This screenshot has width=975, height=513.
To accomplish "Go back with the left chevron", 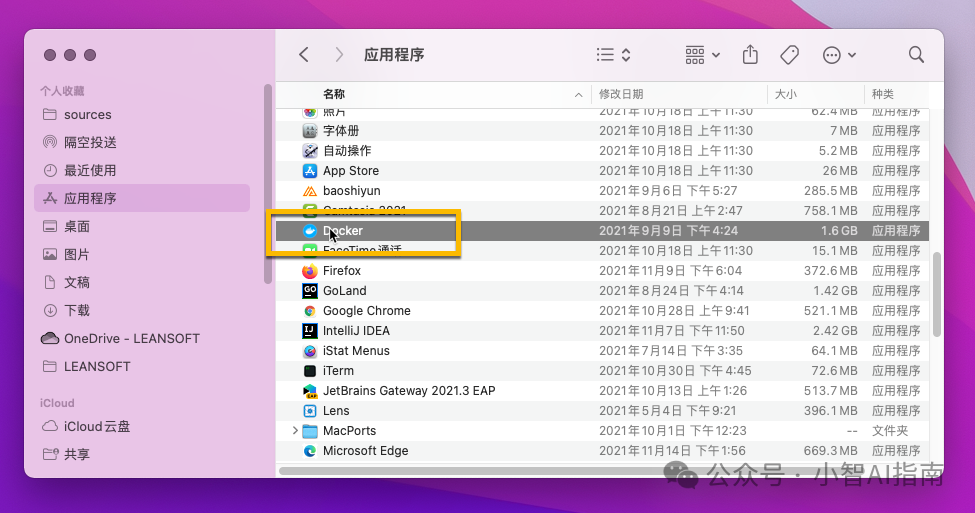I will click(303, 55).
